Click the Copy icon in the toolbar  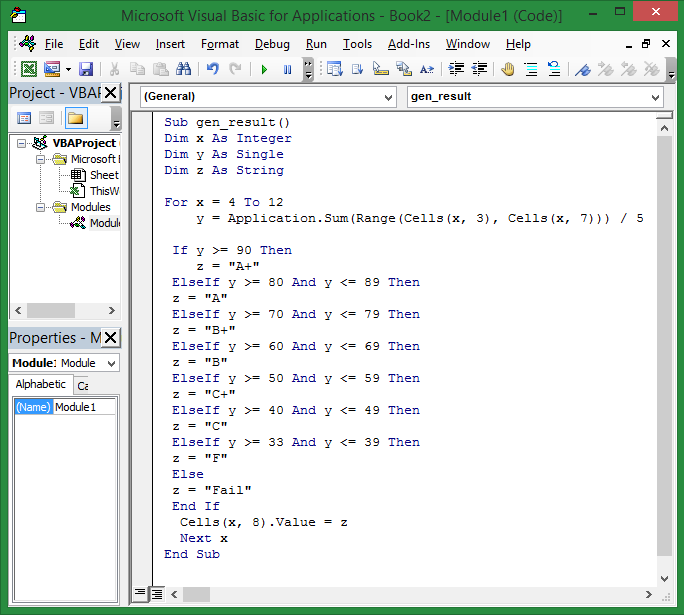coord(137,69)
